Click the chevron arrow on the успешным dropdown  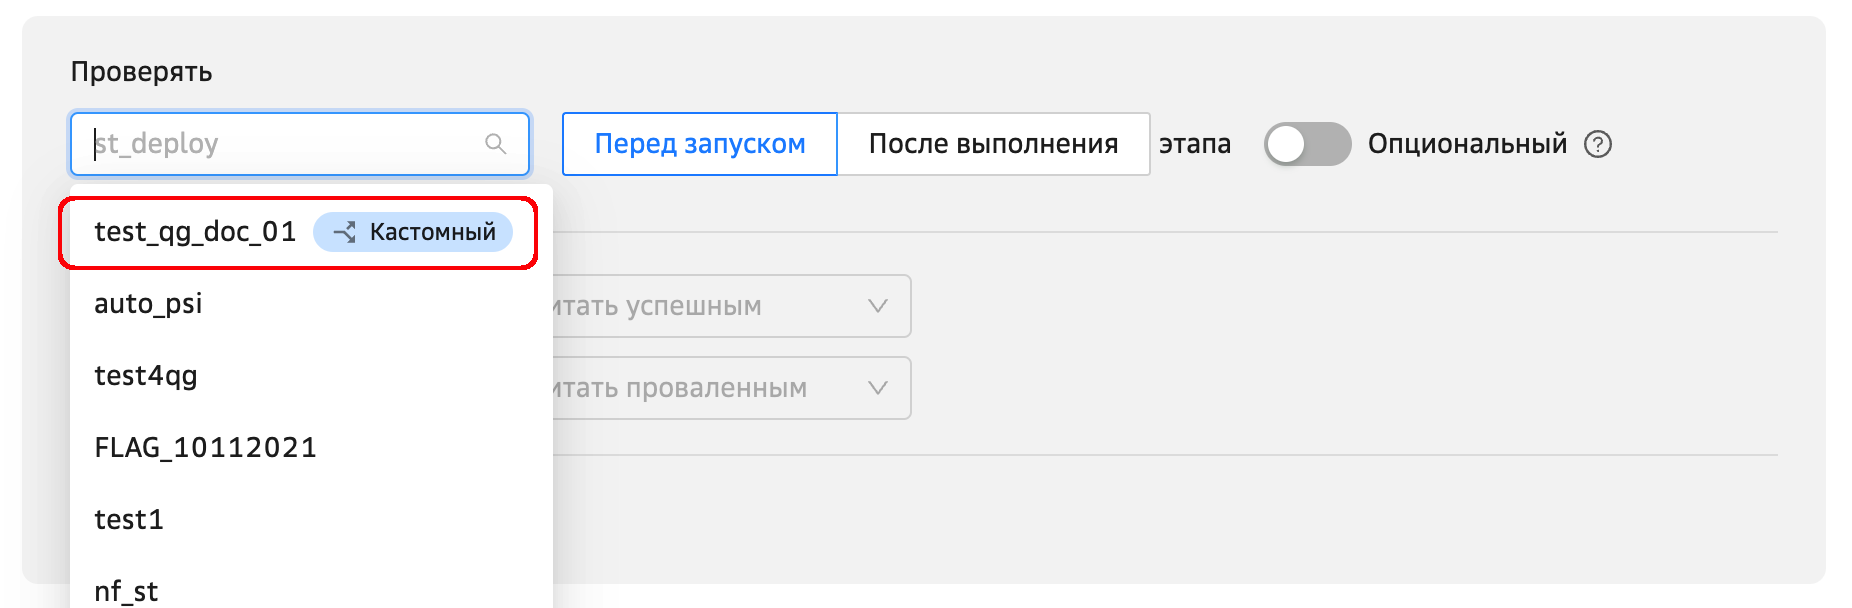click(x=877, y=306)
